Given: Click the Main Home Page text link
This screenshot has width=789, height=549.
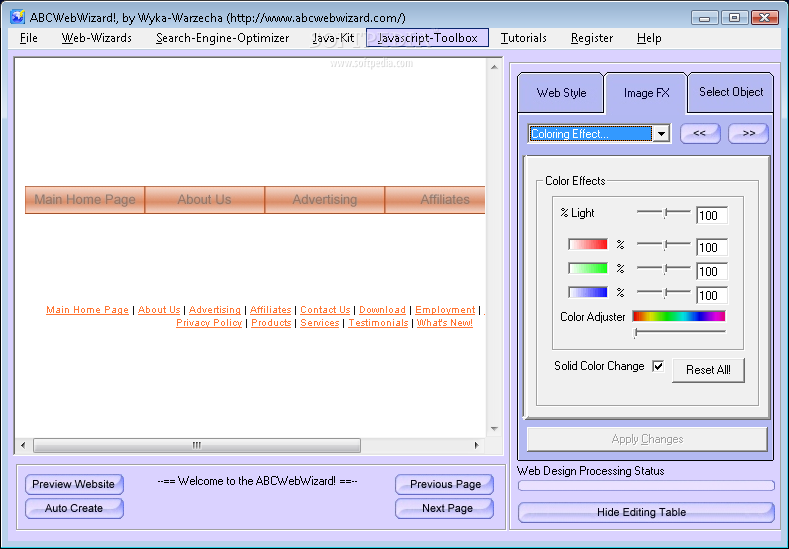Looking at the screenshot, I should tap(88, 309).
